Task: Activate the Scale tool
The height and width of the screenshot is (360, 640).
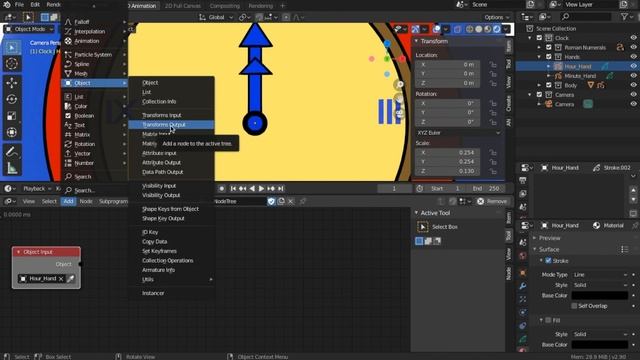Action: 12,116
